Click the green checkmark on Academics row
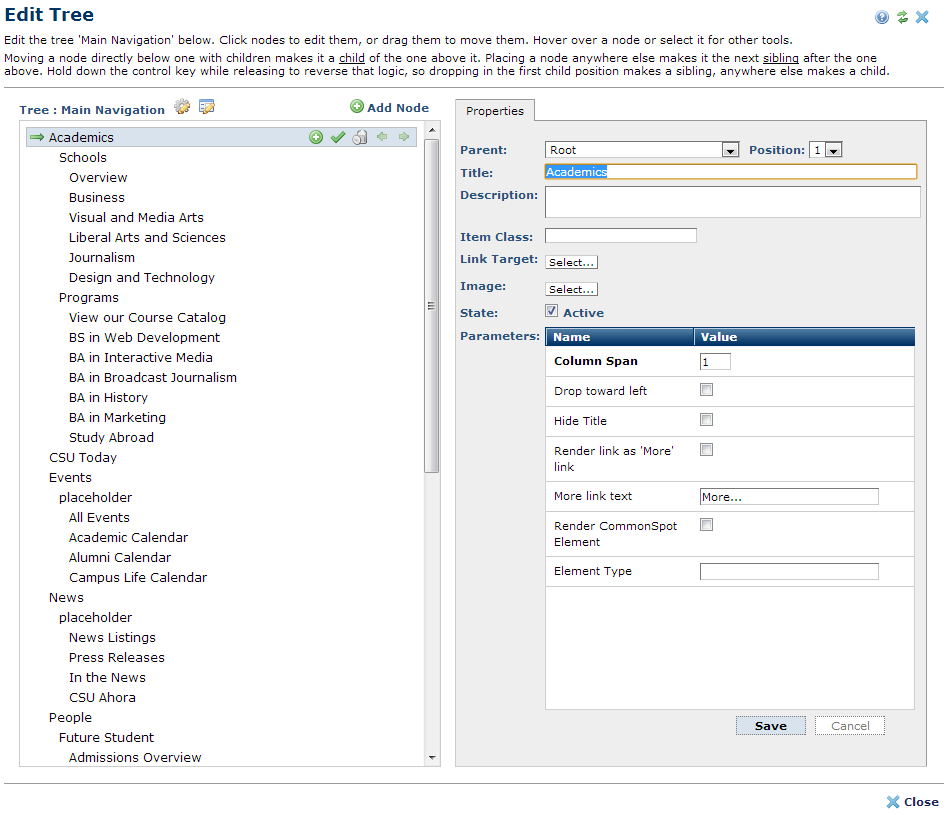 coord(338,137)
